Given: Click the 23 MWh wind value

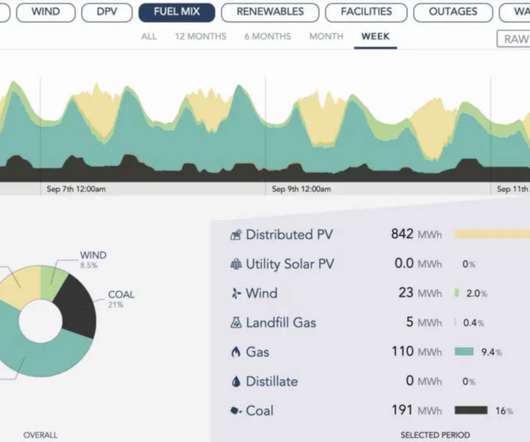Looking at the screenshot, I should (x=420, y=293).
